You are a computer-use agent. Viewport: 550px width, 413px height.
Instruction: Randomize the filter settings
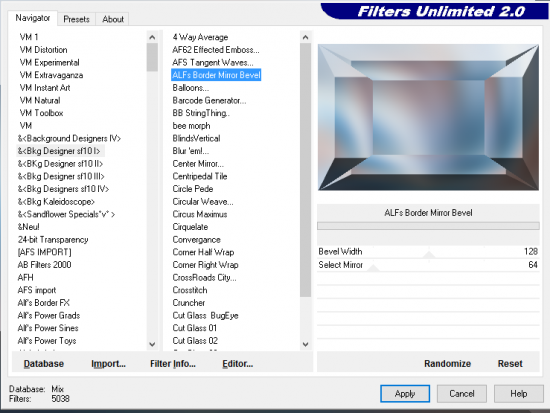pos(447,364)
